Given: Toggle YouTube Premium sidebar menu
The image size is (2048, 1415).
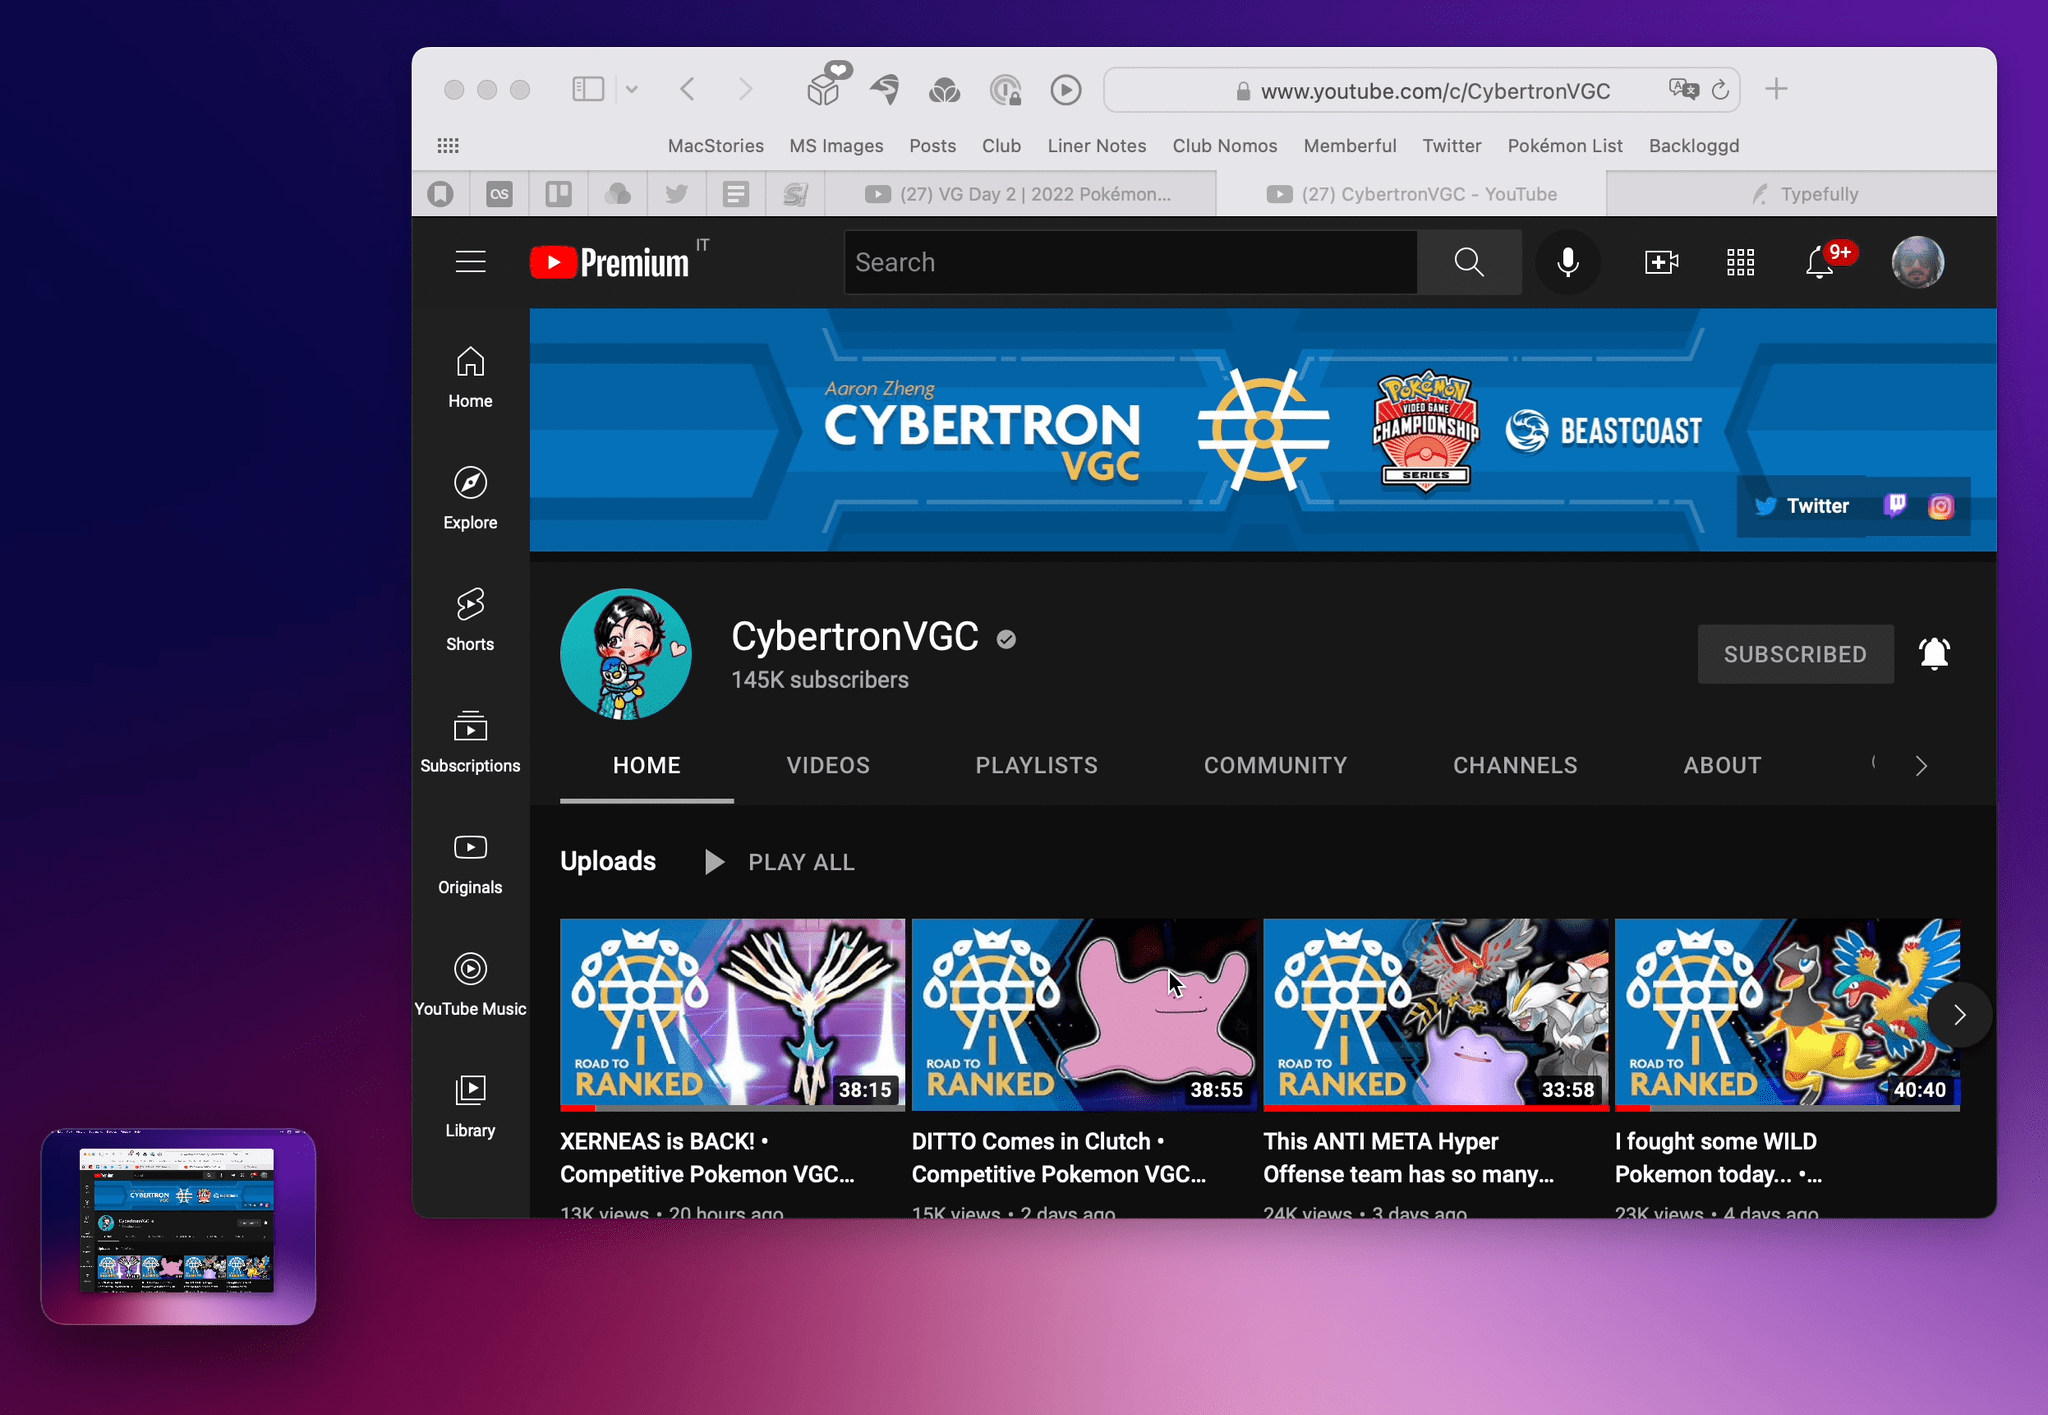Looking at the screenshot, I should [470, 260].
